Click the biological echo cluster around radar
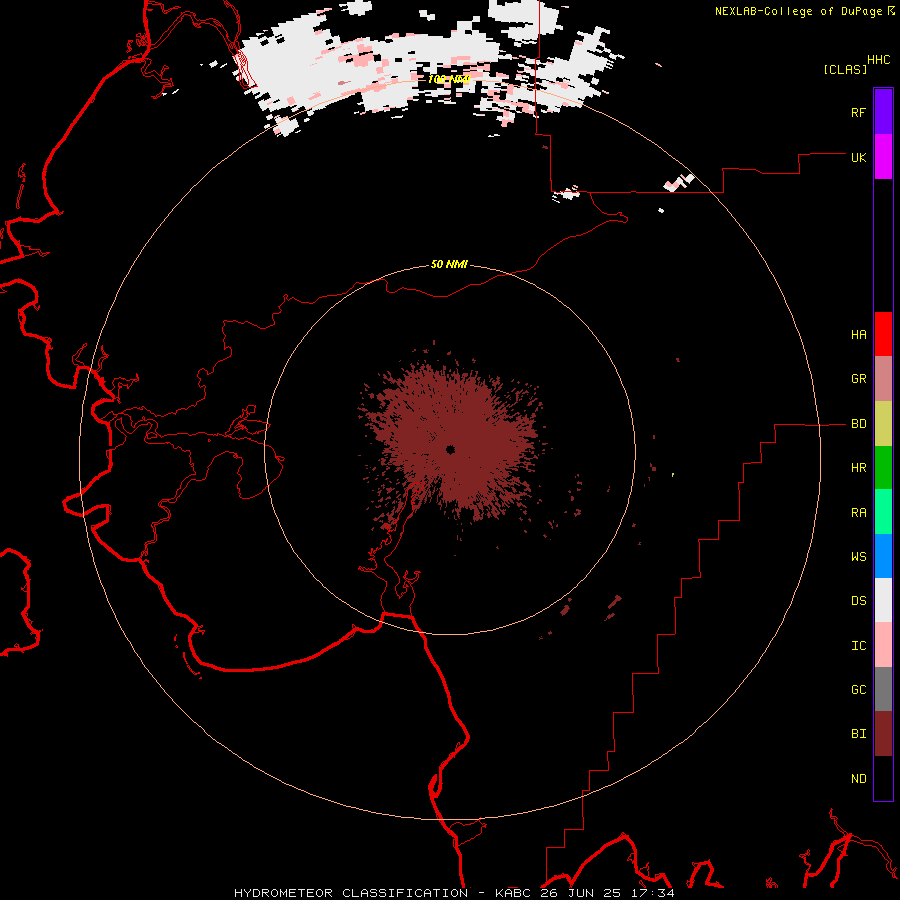900x900 pixels. tap(453, 445)
